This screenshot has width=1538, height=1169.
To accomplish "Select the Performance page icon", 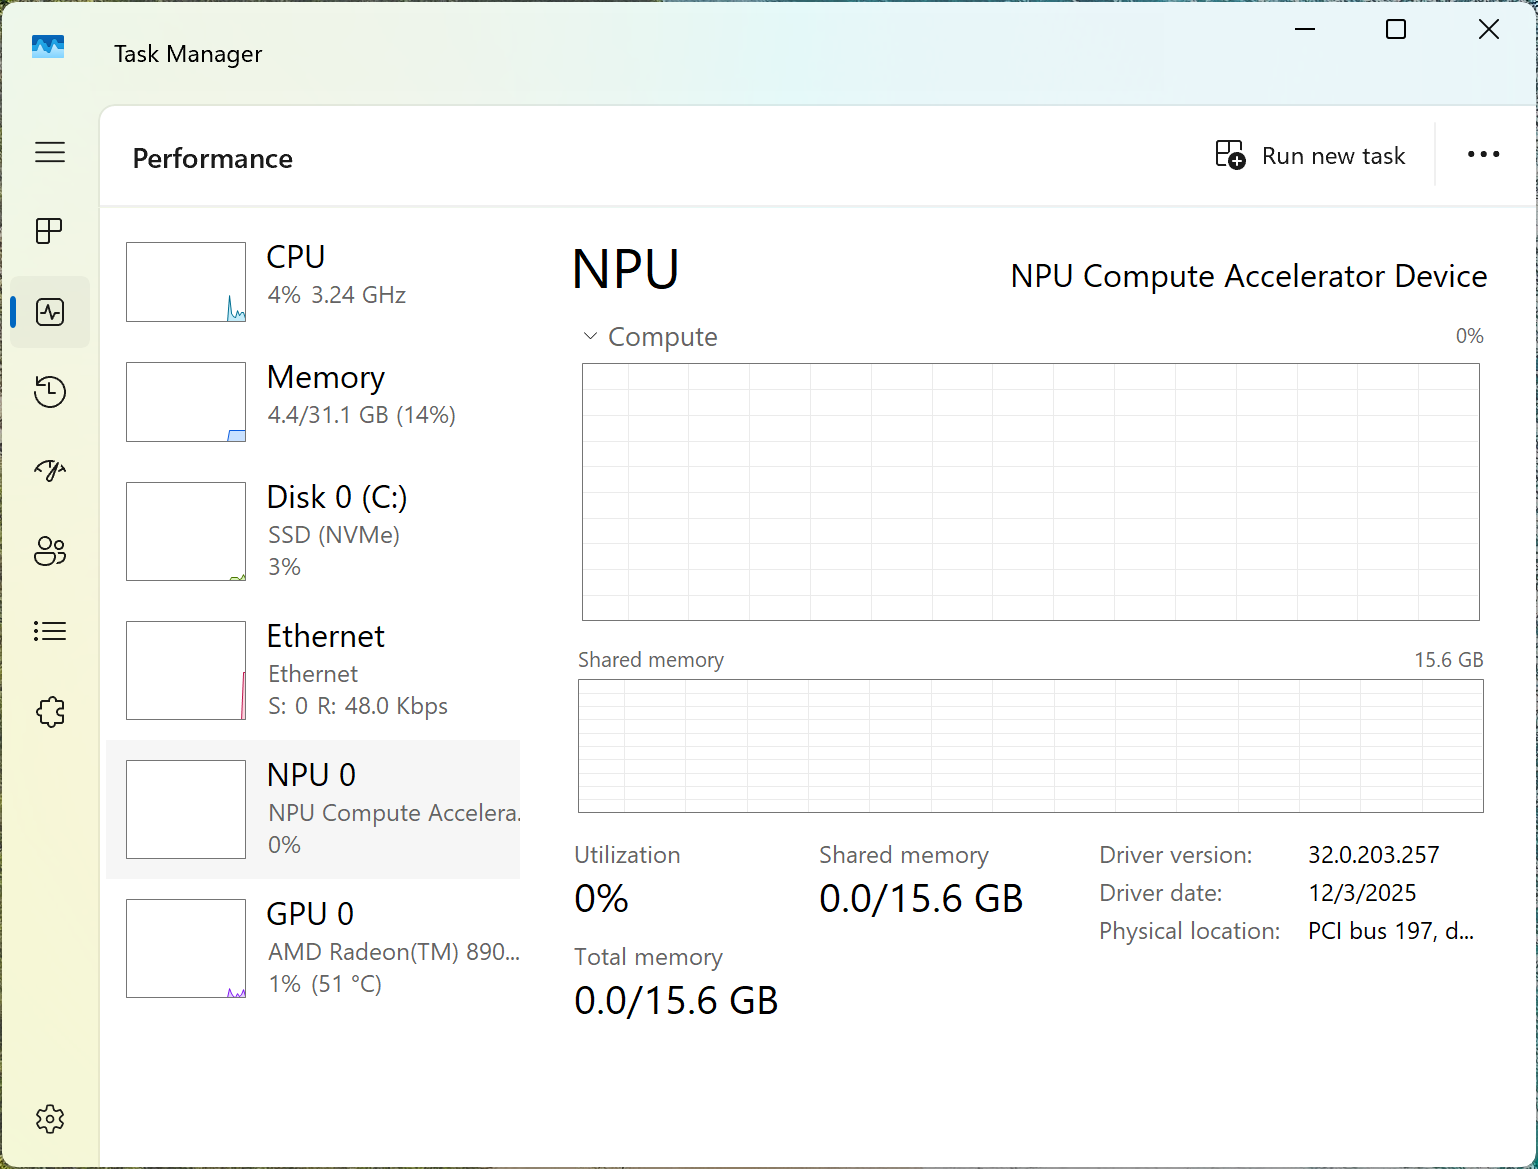I will 50,312.
